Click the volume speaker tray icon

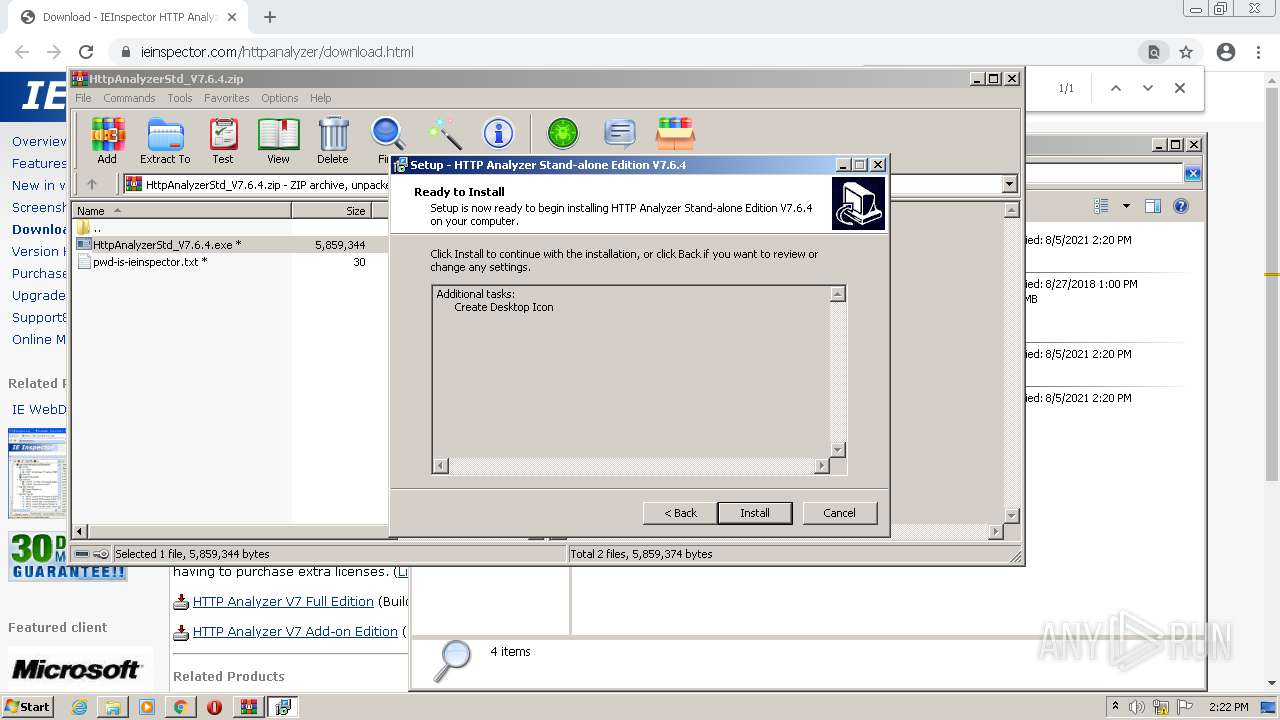coord(1136,707)
